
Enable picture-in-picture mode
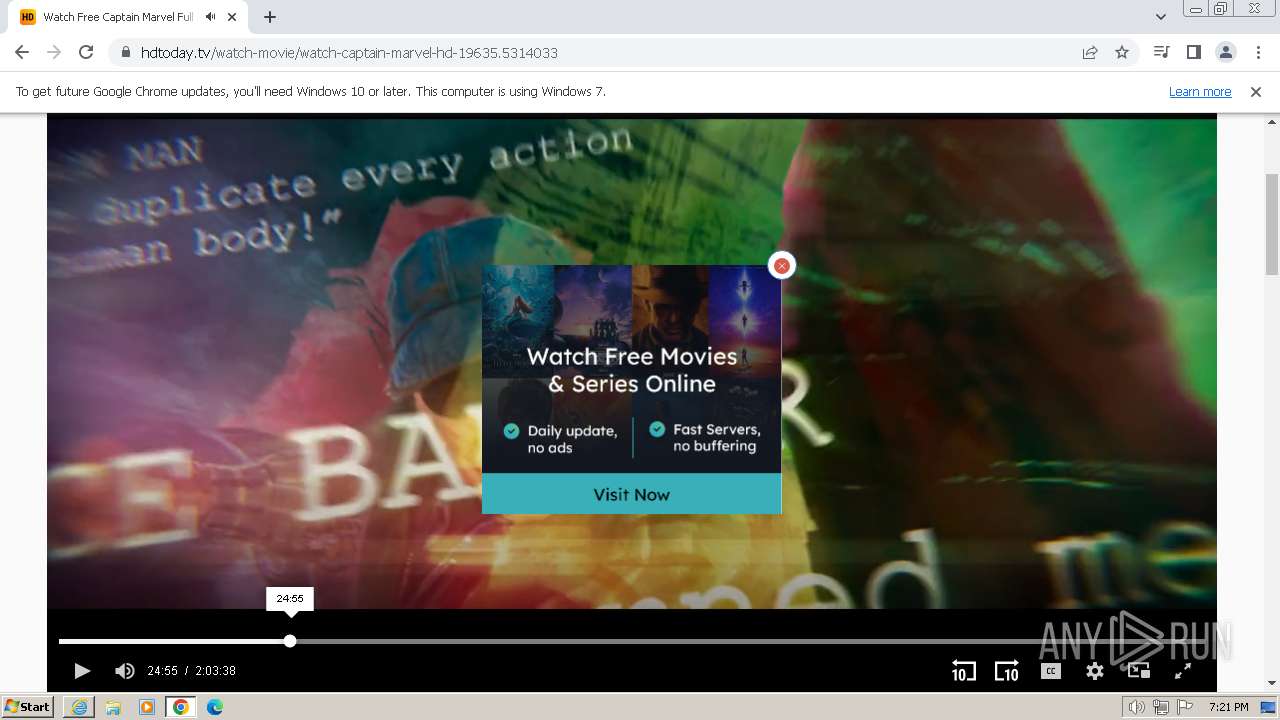[1138, 671]
